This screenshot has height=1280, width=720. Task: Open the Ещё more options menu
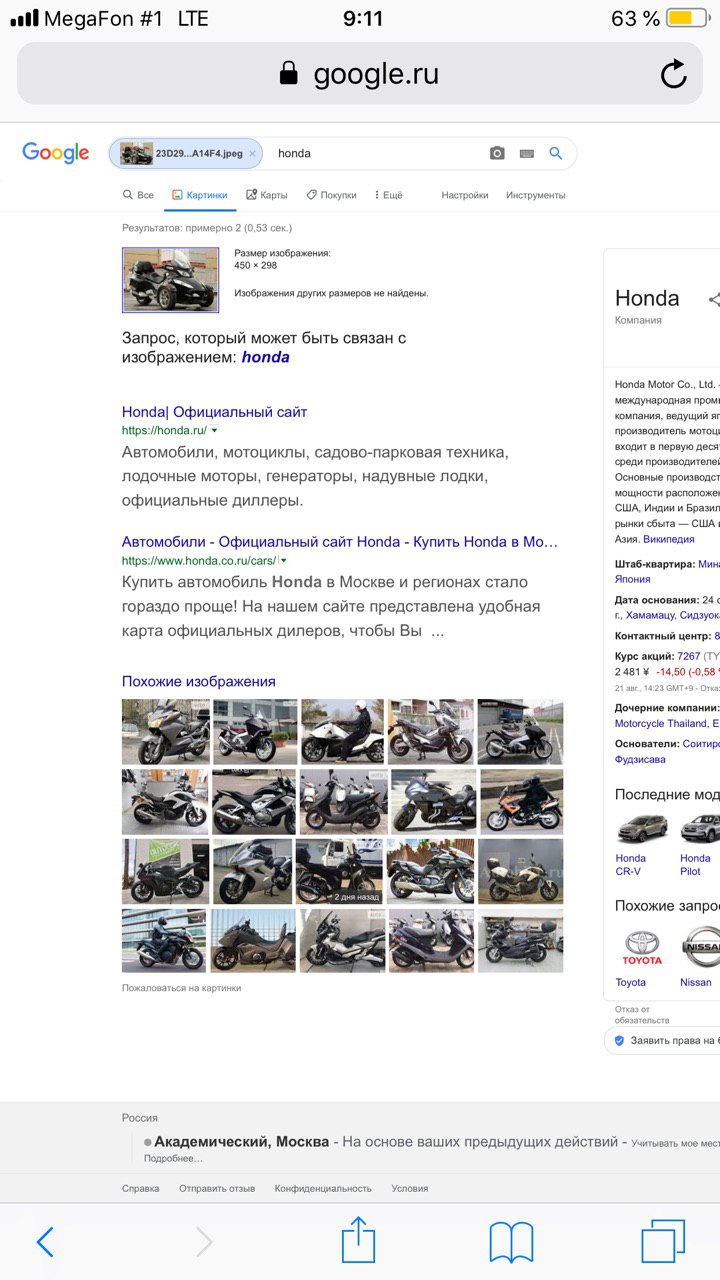coord(388,195)
